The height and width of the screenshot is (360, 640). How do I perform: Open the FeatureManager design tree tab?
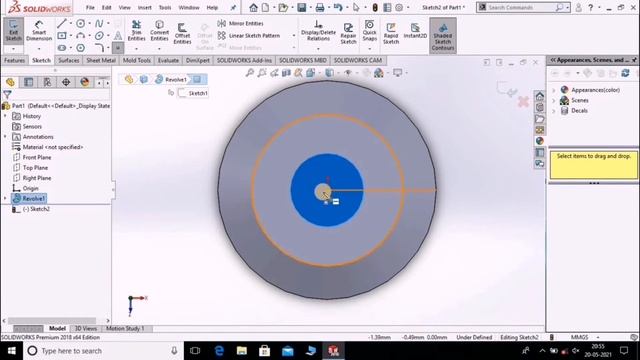click(x=10, y=82)
